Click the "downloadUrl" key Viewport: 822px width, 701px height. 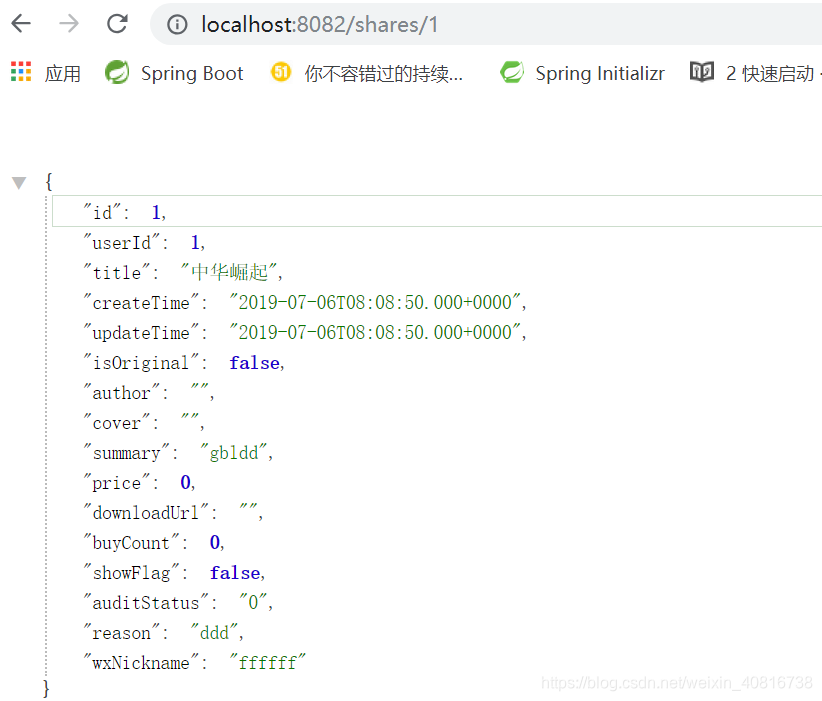click(x=146, y=513)
